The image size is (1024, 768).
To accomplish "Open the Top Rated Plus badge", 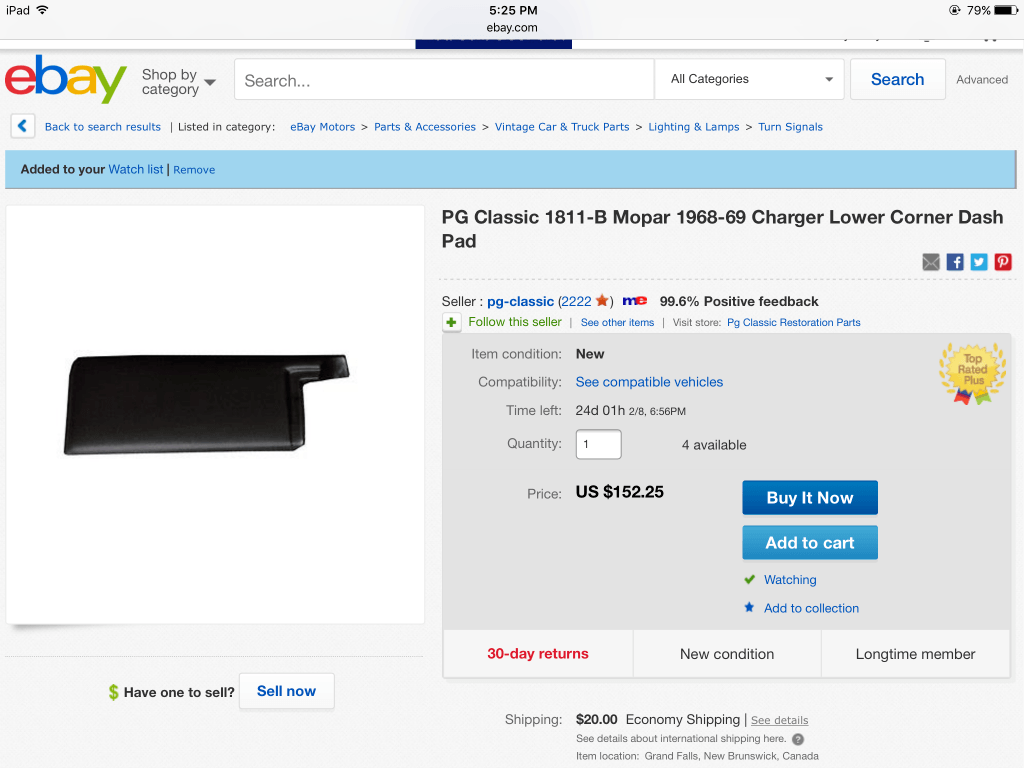I will pos(972,374).
